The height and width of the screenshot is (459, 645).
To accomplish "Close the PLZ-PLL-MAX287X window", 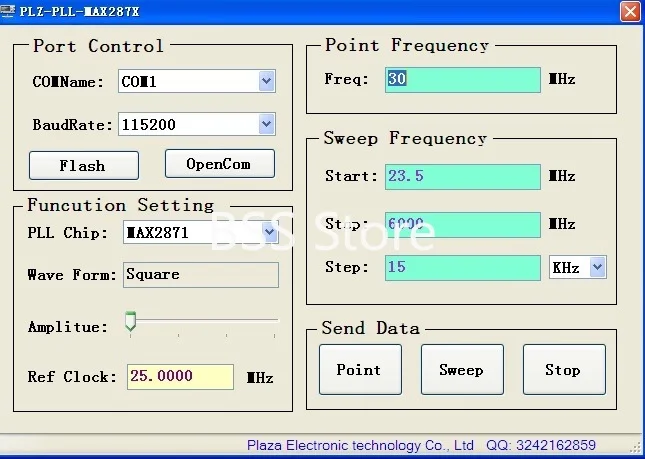I will coord(630,12).
